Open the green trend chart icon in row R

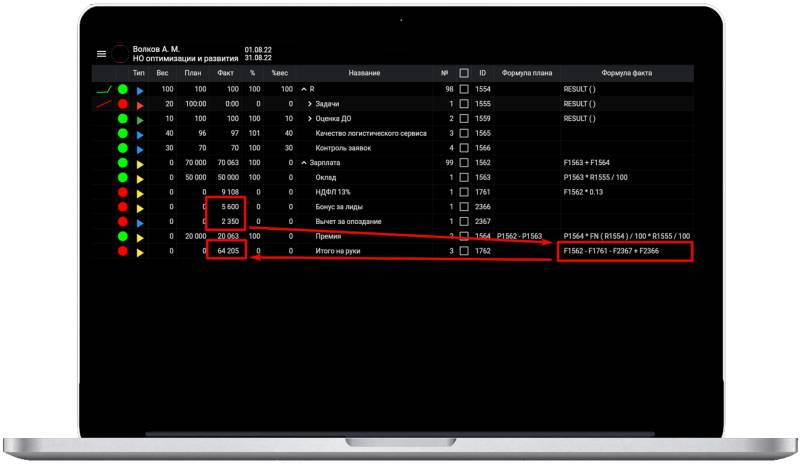coord(104,90)
